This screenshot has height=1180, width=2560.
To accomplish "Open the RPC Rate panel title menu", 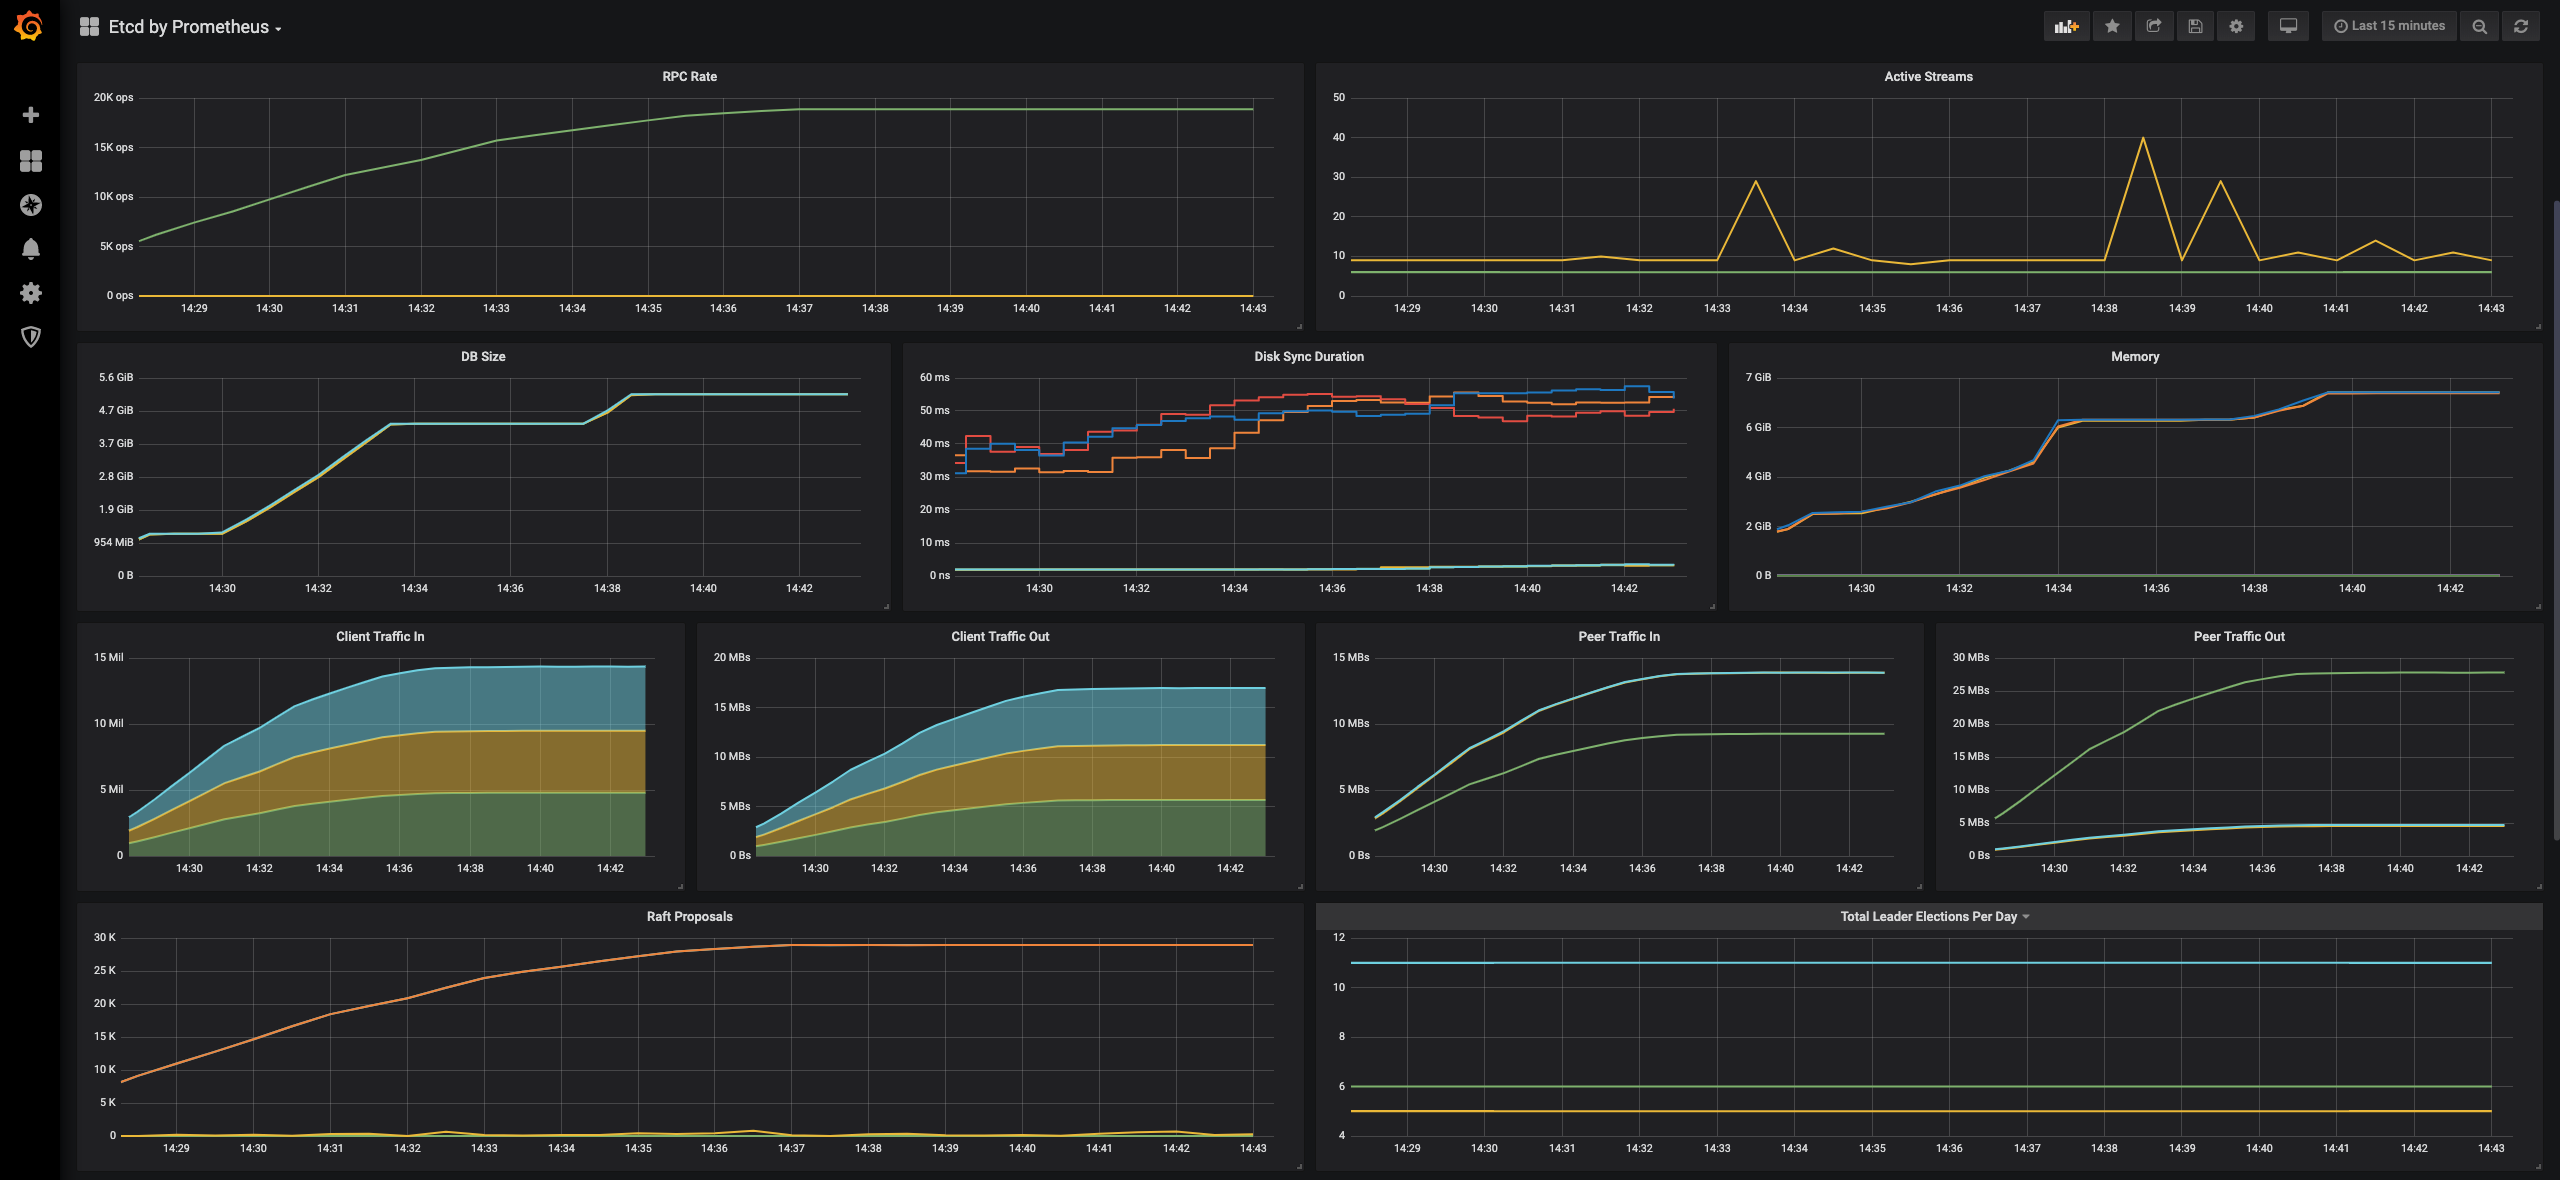I will 689,77.
